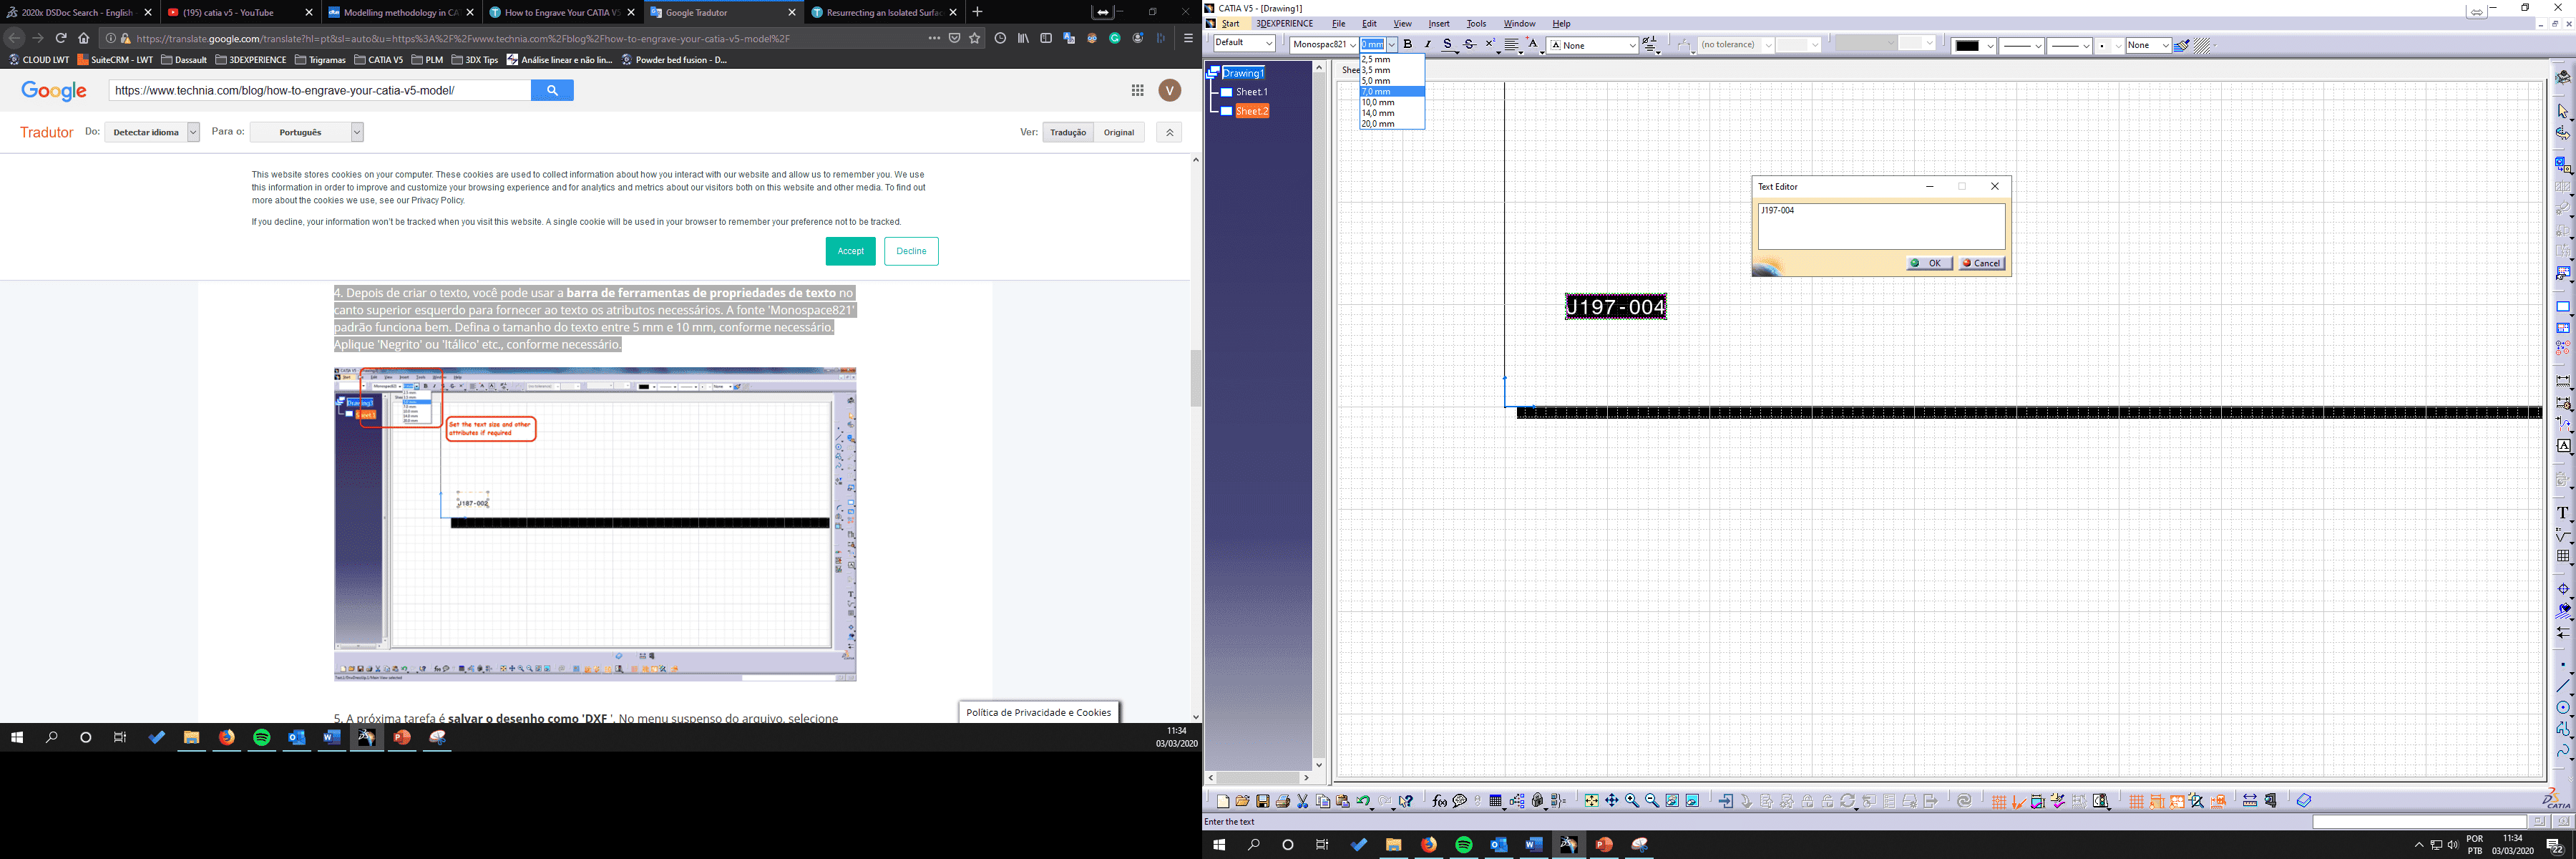
Task: Click the Zoom Out magnifier icon
Action: coord(1652,801)
